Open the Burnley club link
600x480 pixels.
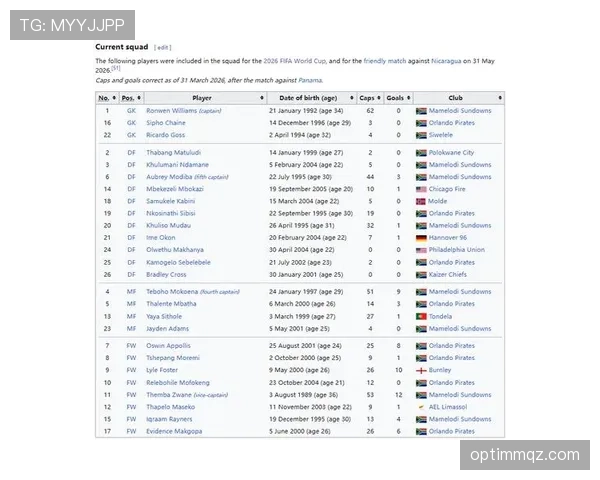[440, 370]
